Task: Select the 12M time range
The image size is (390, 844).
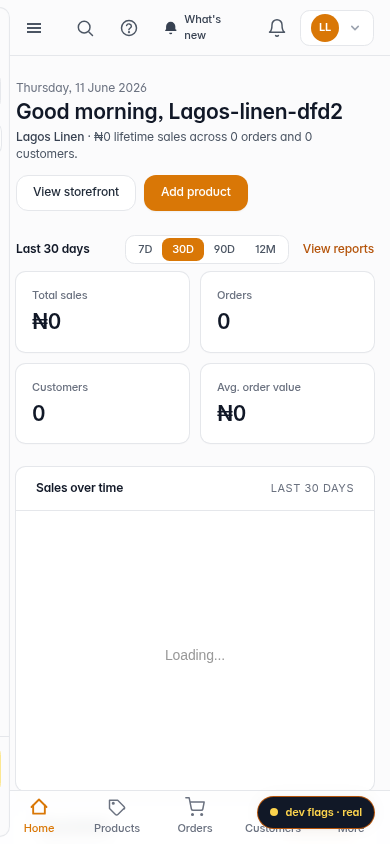Action: tap(265, 249)
